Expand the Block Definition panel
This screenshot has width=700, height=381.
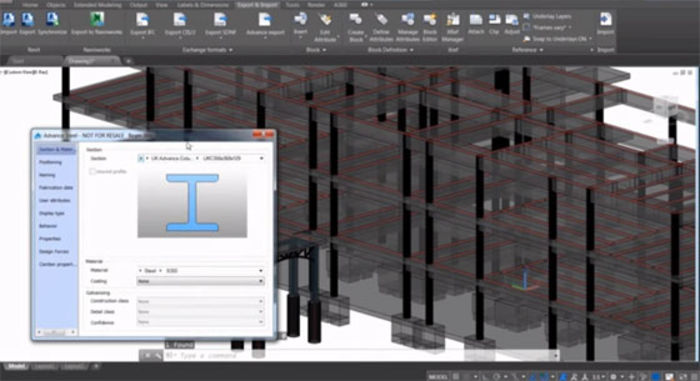pos(390,50)
